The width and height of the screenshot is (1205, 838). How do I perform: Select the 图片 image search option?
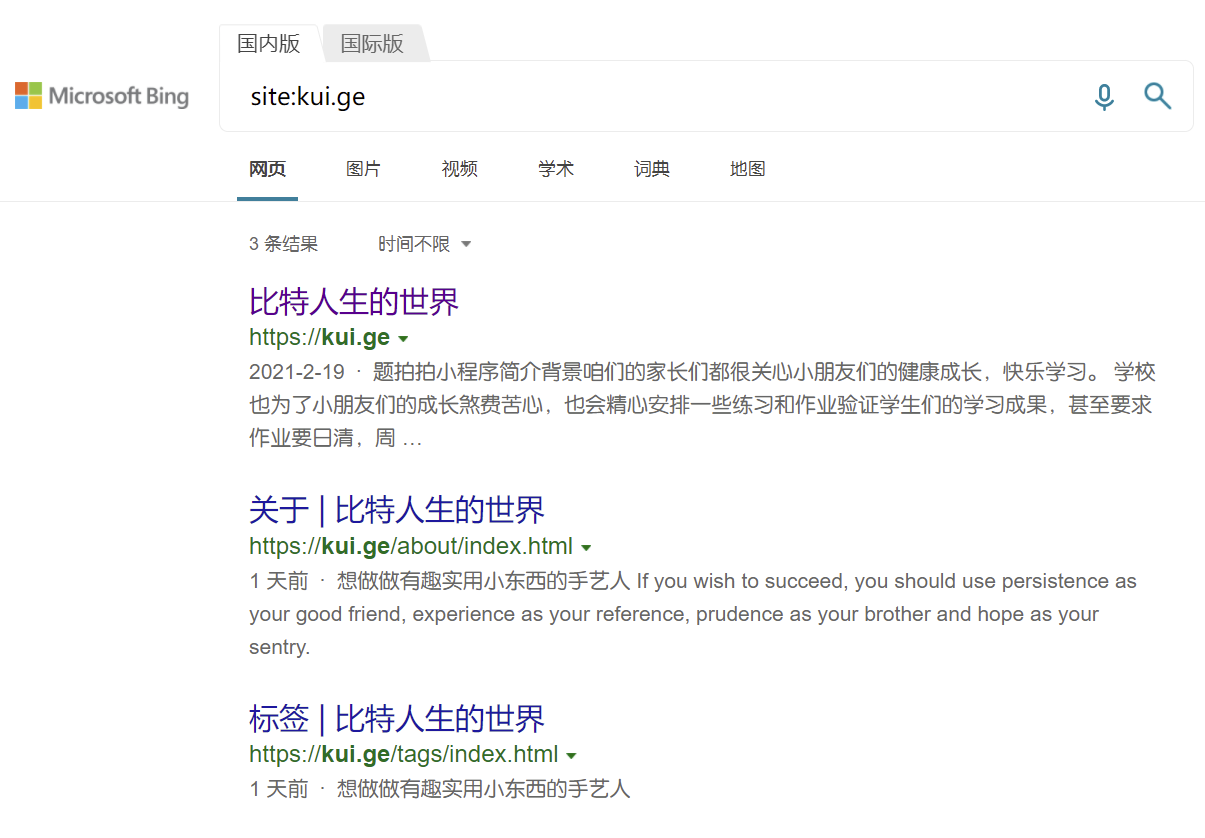[364, 169]
